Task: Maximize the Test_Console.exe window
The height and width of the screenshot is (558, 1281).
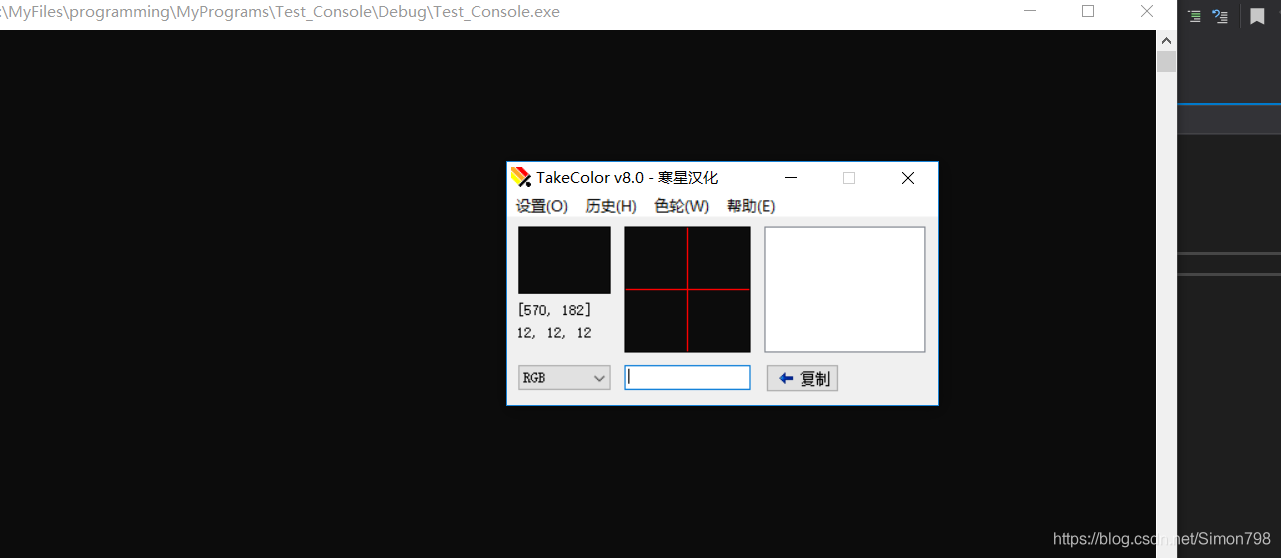Action: pyautogui.click(x=1088, y=11)
